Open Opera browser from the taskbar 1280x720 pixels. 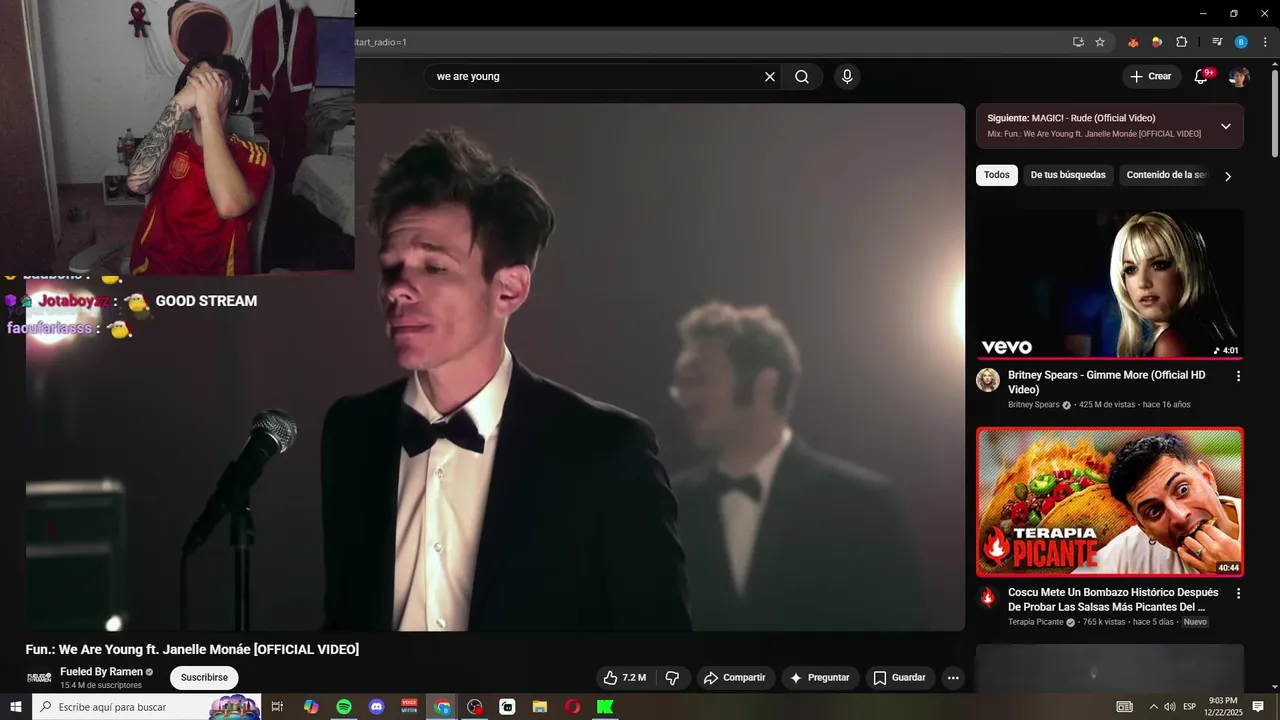pos(572,707)
